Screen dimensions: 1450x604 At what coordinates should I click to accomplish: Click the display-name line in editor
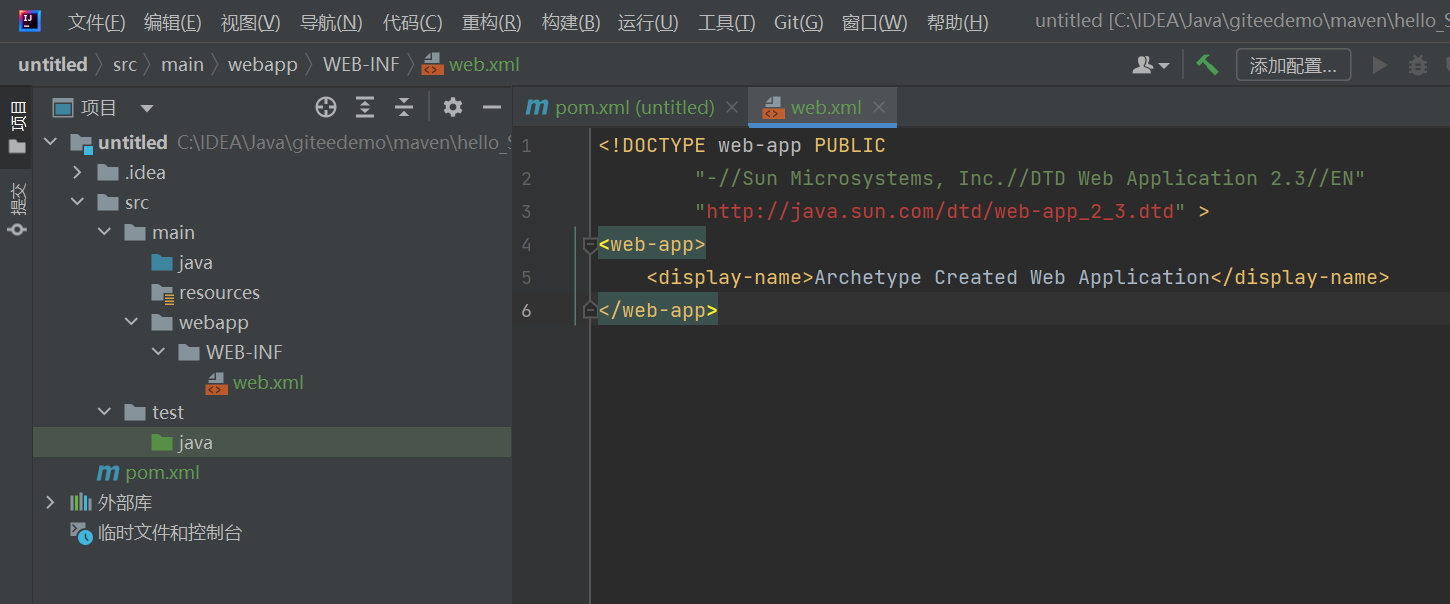(x=1018, y=278)
